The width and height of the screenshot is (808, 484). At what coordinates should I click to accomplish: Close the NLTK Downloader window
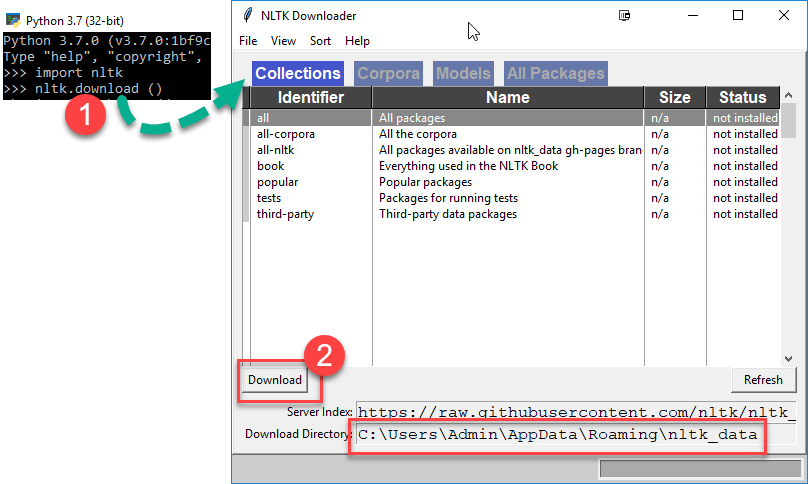pos(784,15)
